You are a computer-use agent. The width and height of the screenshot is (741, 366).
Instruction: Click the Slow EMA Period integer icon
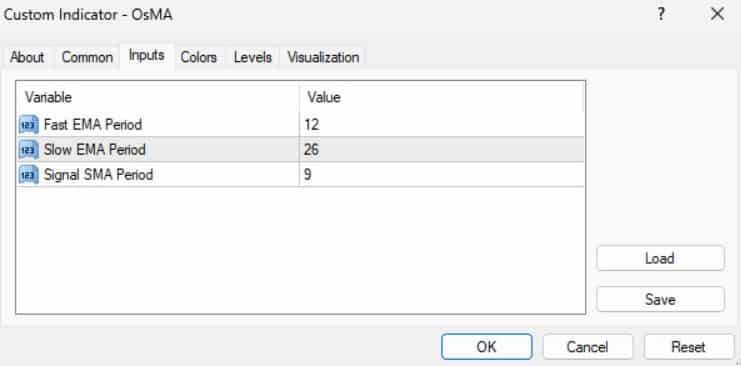click(x=28, y=150)
